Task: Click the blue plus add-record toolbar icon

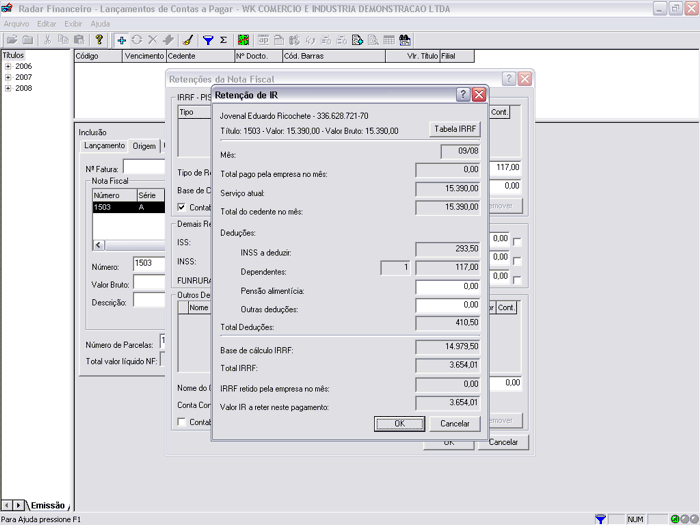Action: click(122, 40)
